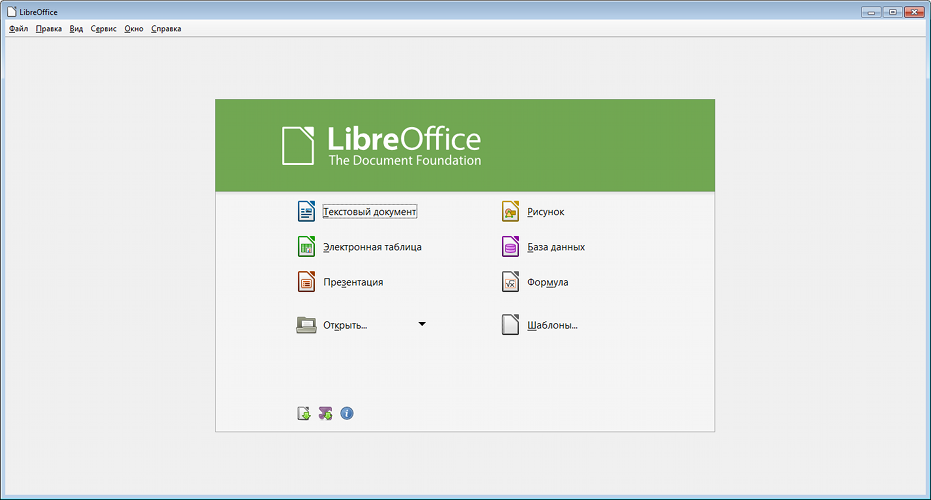
Task: Open the Справка menu
Action: pyautogui.click(x=166, y=29)
